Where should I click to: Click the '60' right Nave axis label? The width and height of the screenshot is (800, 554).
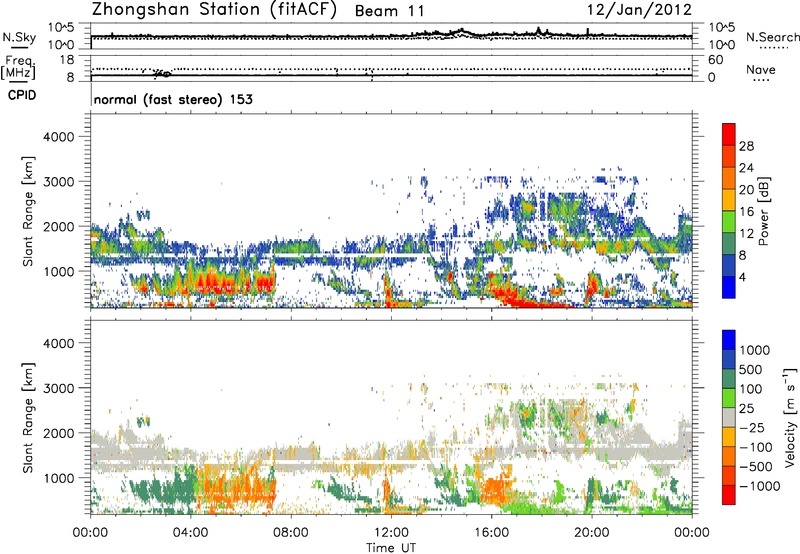715,60
